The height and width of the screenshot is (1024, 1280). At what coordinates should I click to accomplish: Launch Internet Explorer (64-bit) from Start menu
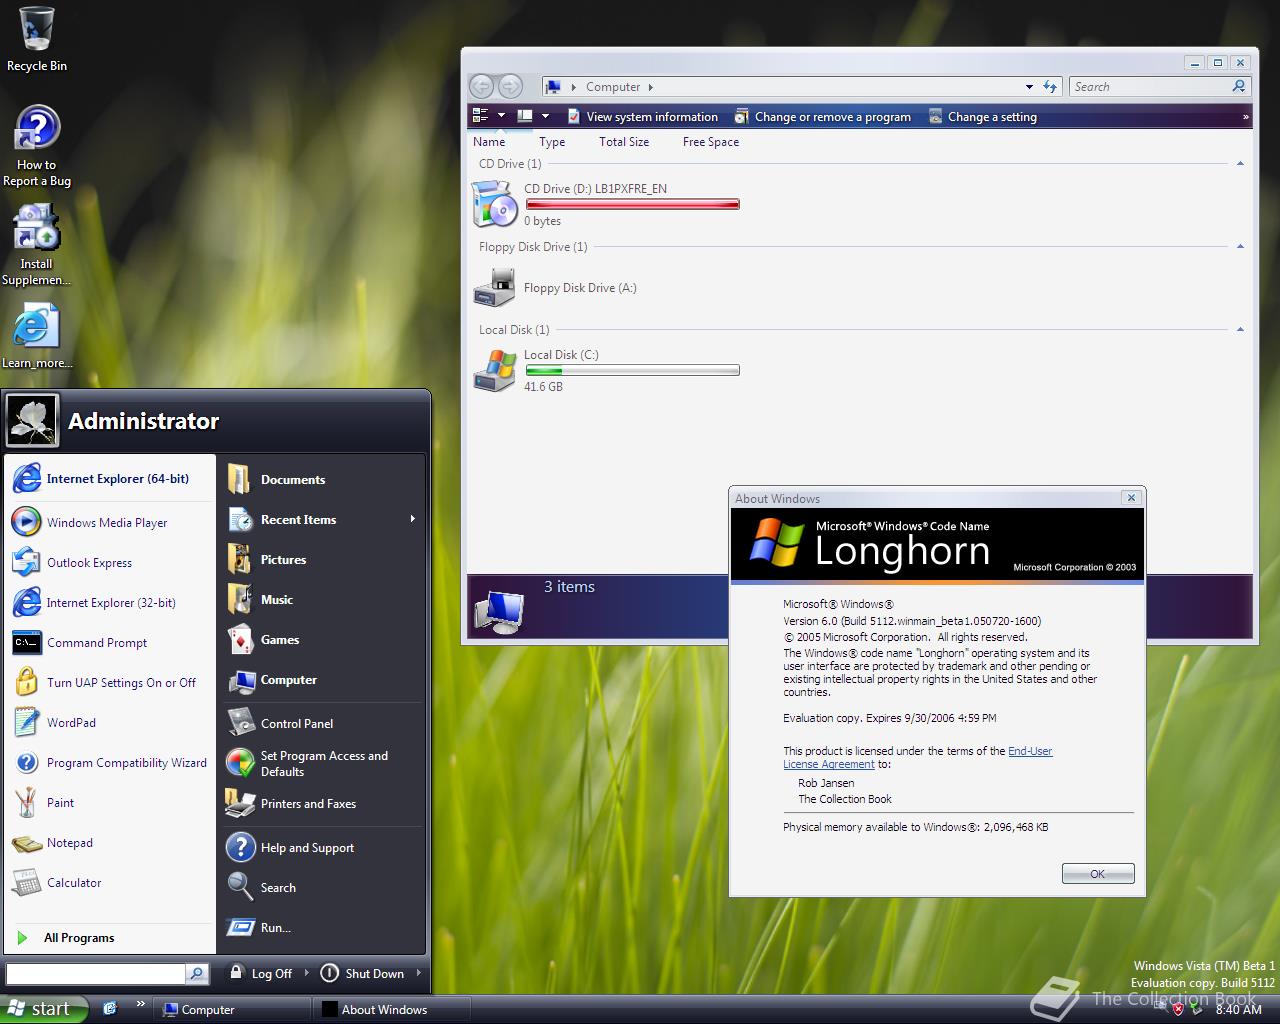click(x=109, y=479)
